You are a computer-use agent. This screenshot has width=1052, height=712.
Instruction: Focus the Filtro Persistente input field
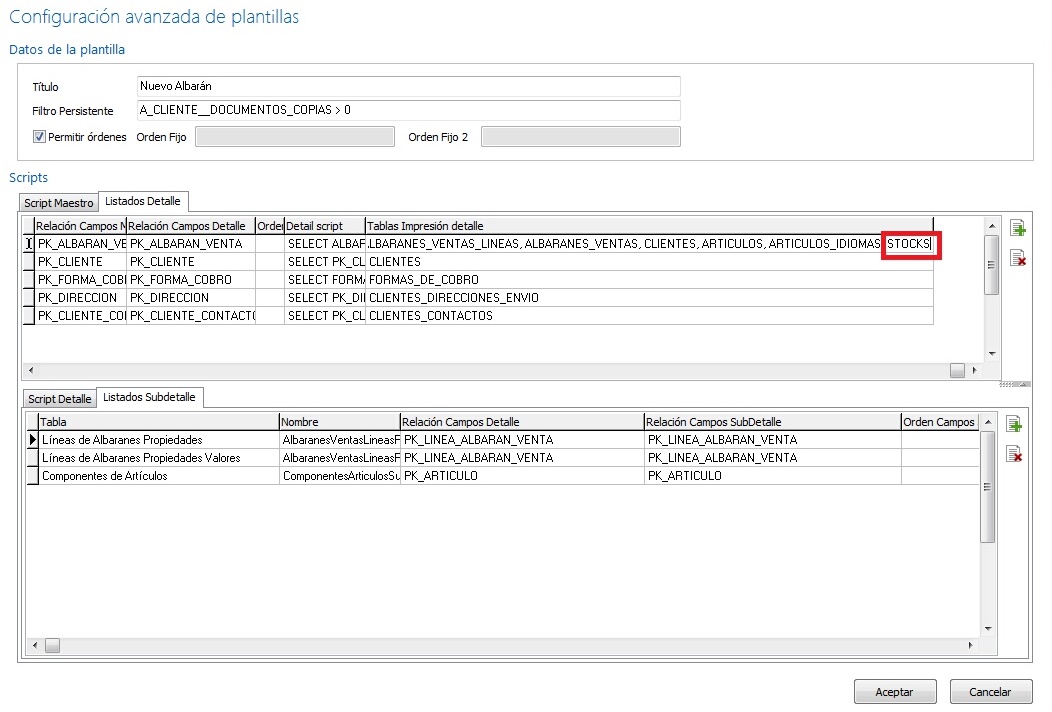coord(408,110)
